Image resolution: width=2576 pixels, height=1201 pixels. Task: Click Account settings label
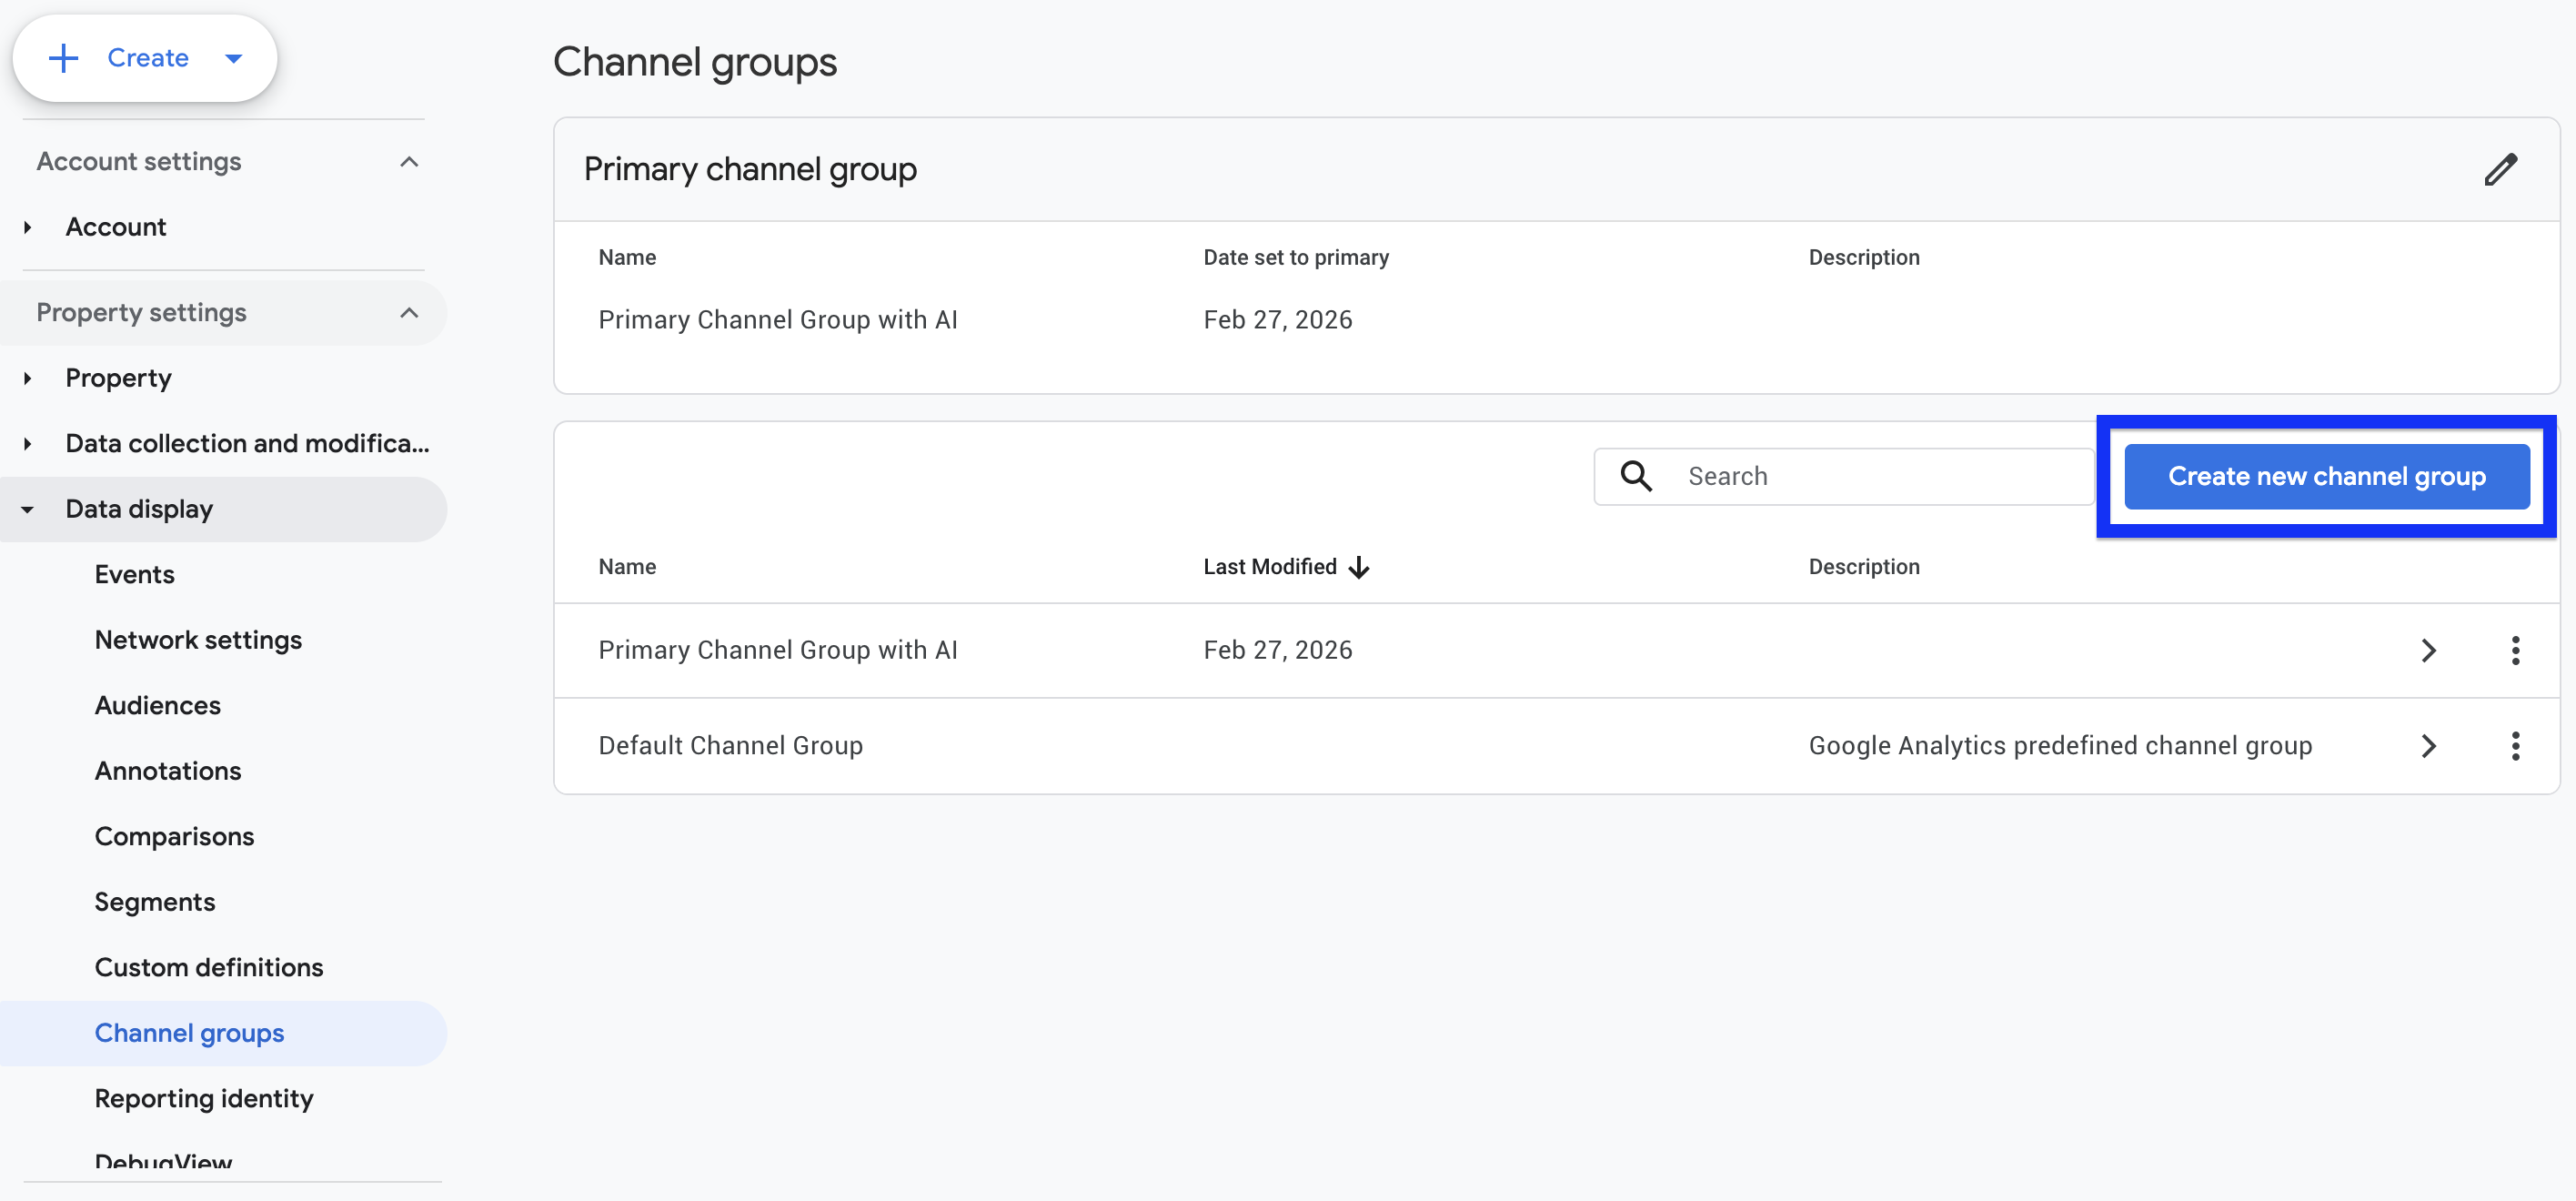point(139,162)
